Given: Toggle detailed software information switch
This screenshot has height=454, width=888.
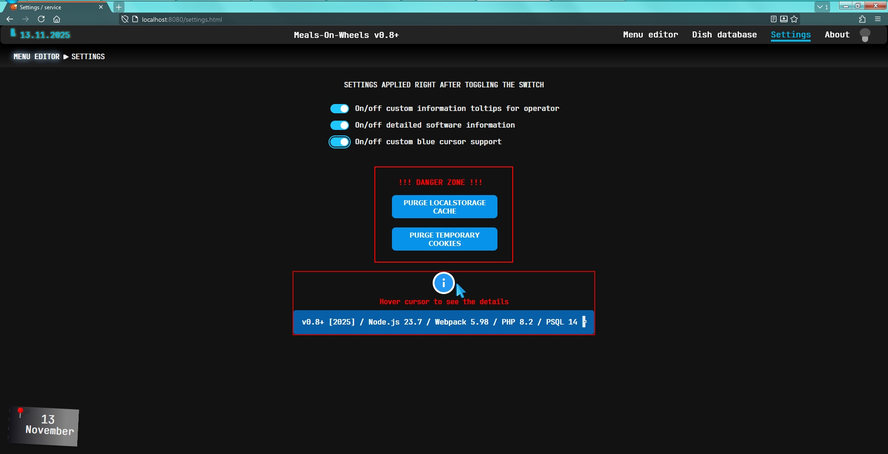Looking at the screenshot, I should click(339, 125).
